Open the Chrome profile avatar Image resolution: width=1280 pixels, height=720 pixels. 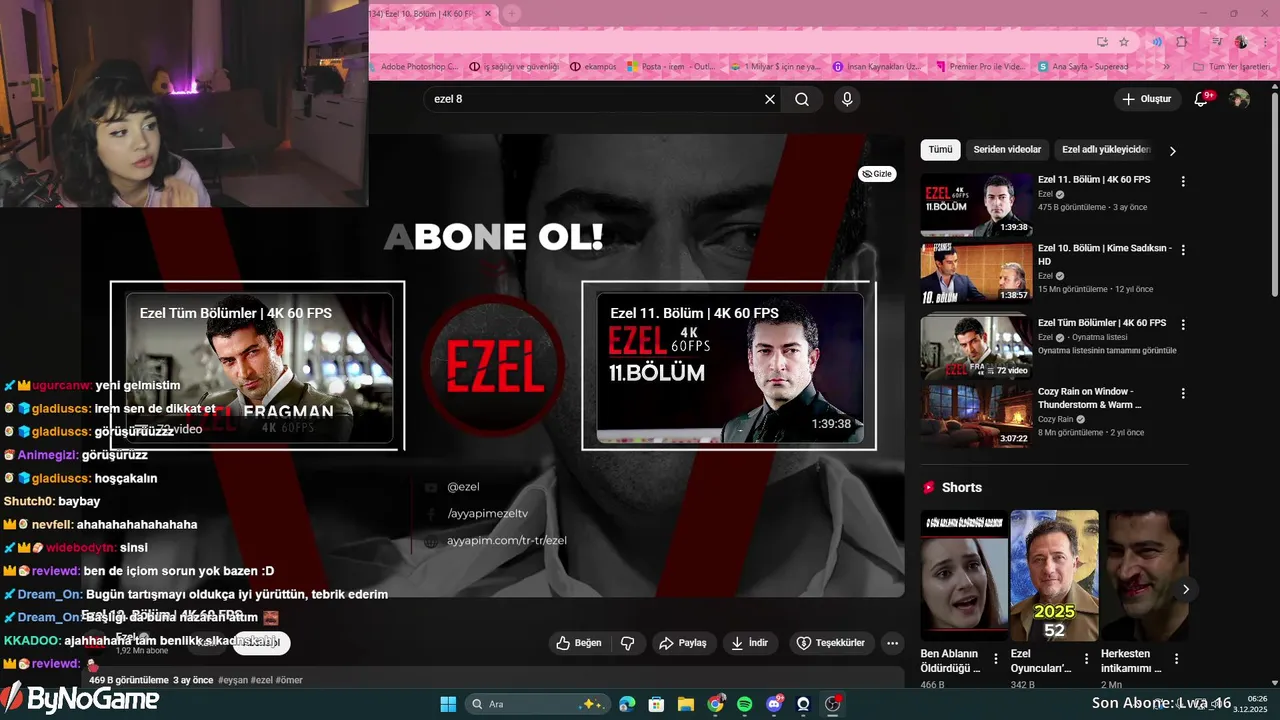[1241, 42]
